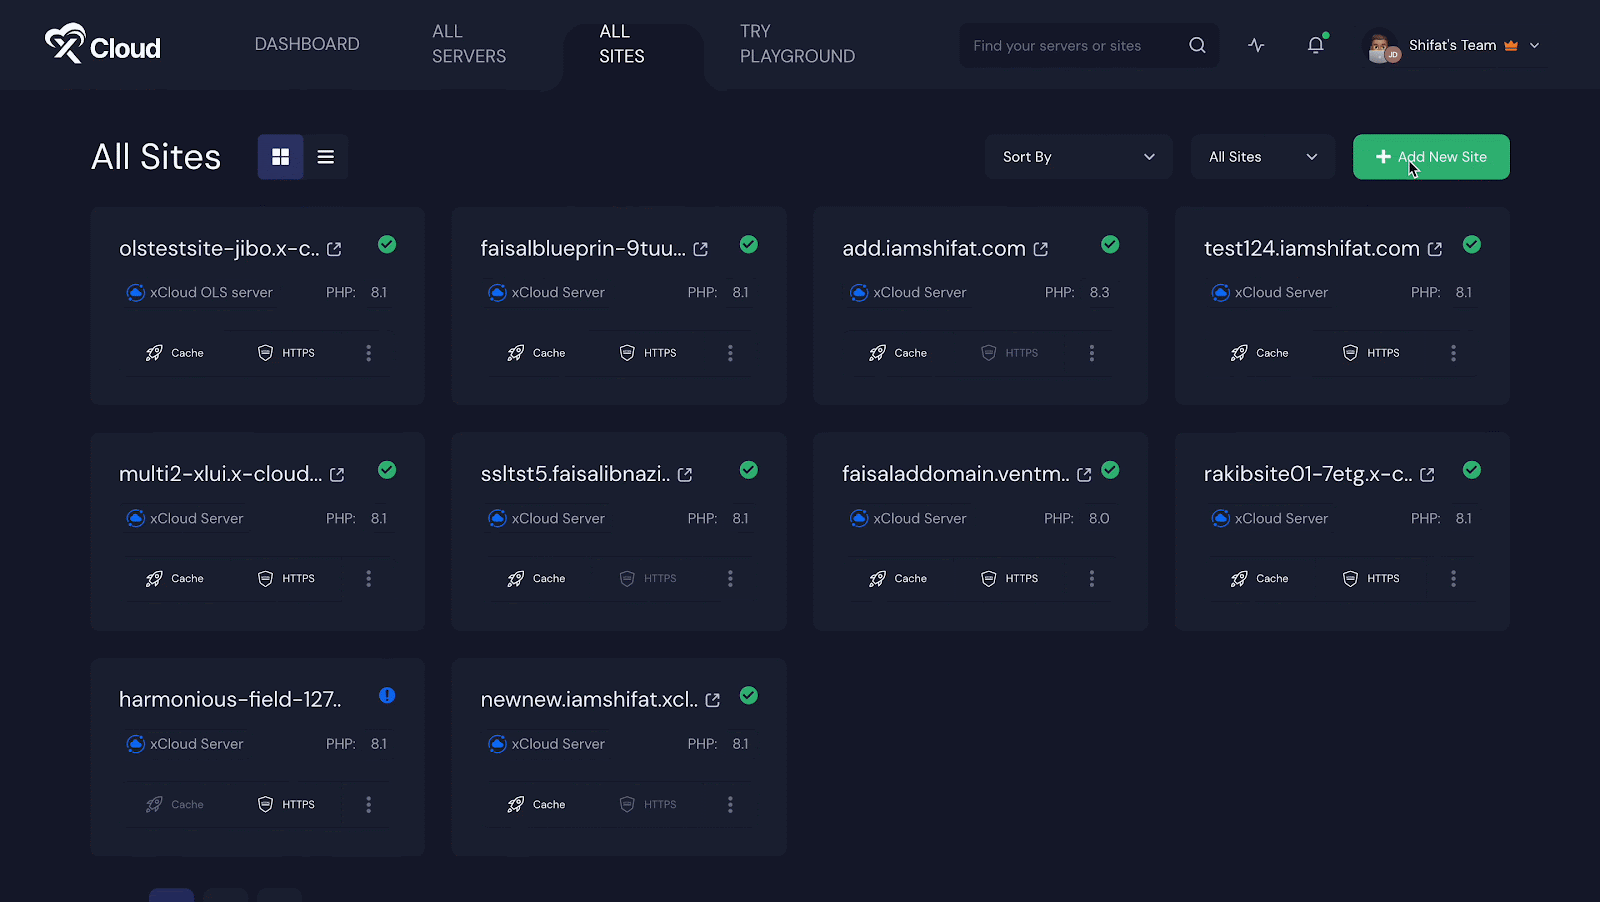Open three-dot menu on multi2-xlui card
Viewport: 1600px width, 902px height.
click(x=368, y=578)
